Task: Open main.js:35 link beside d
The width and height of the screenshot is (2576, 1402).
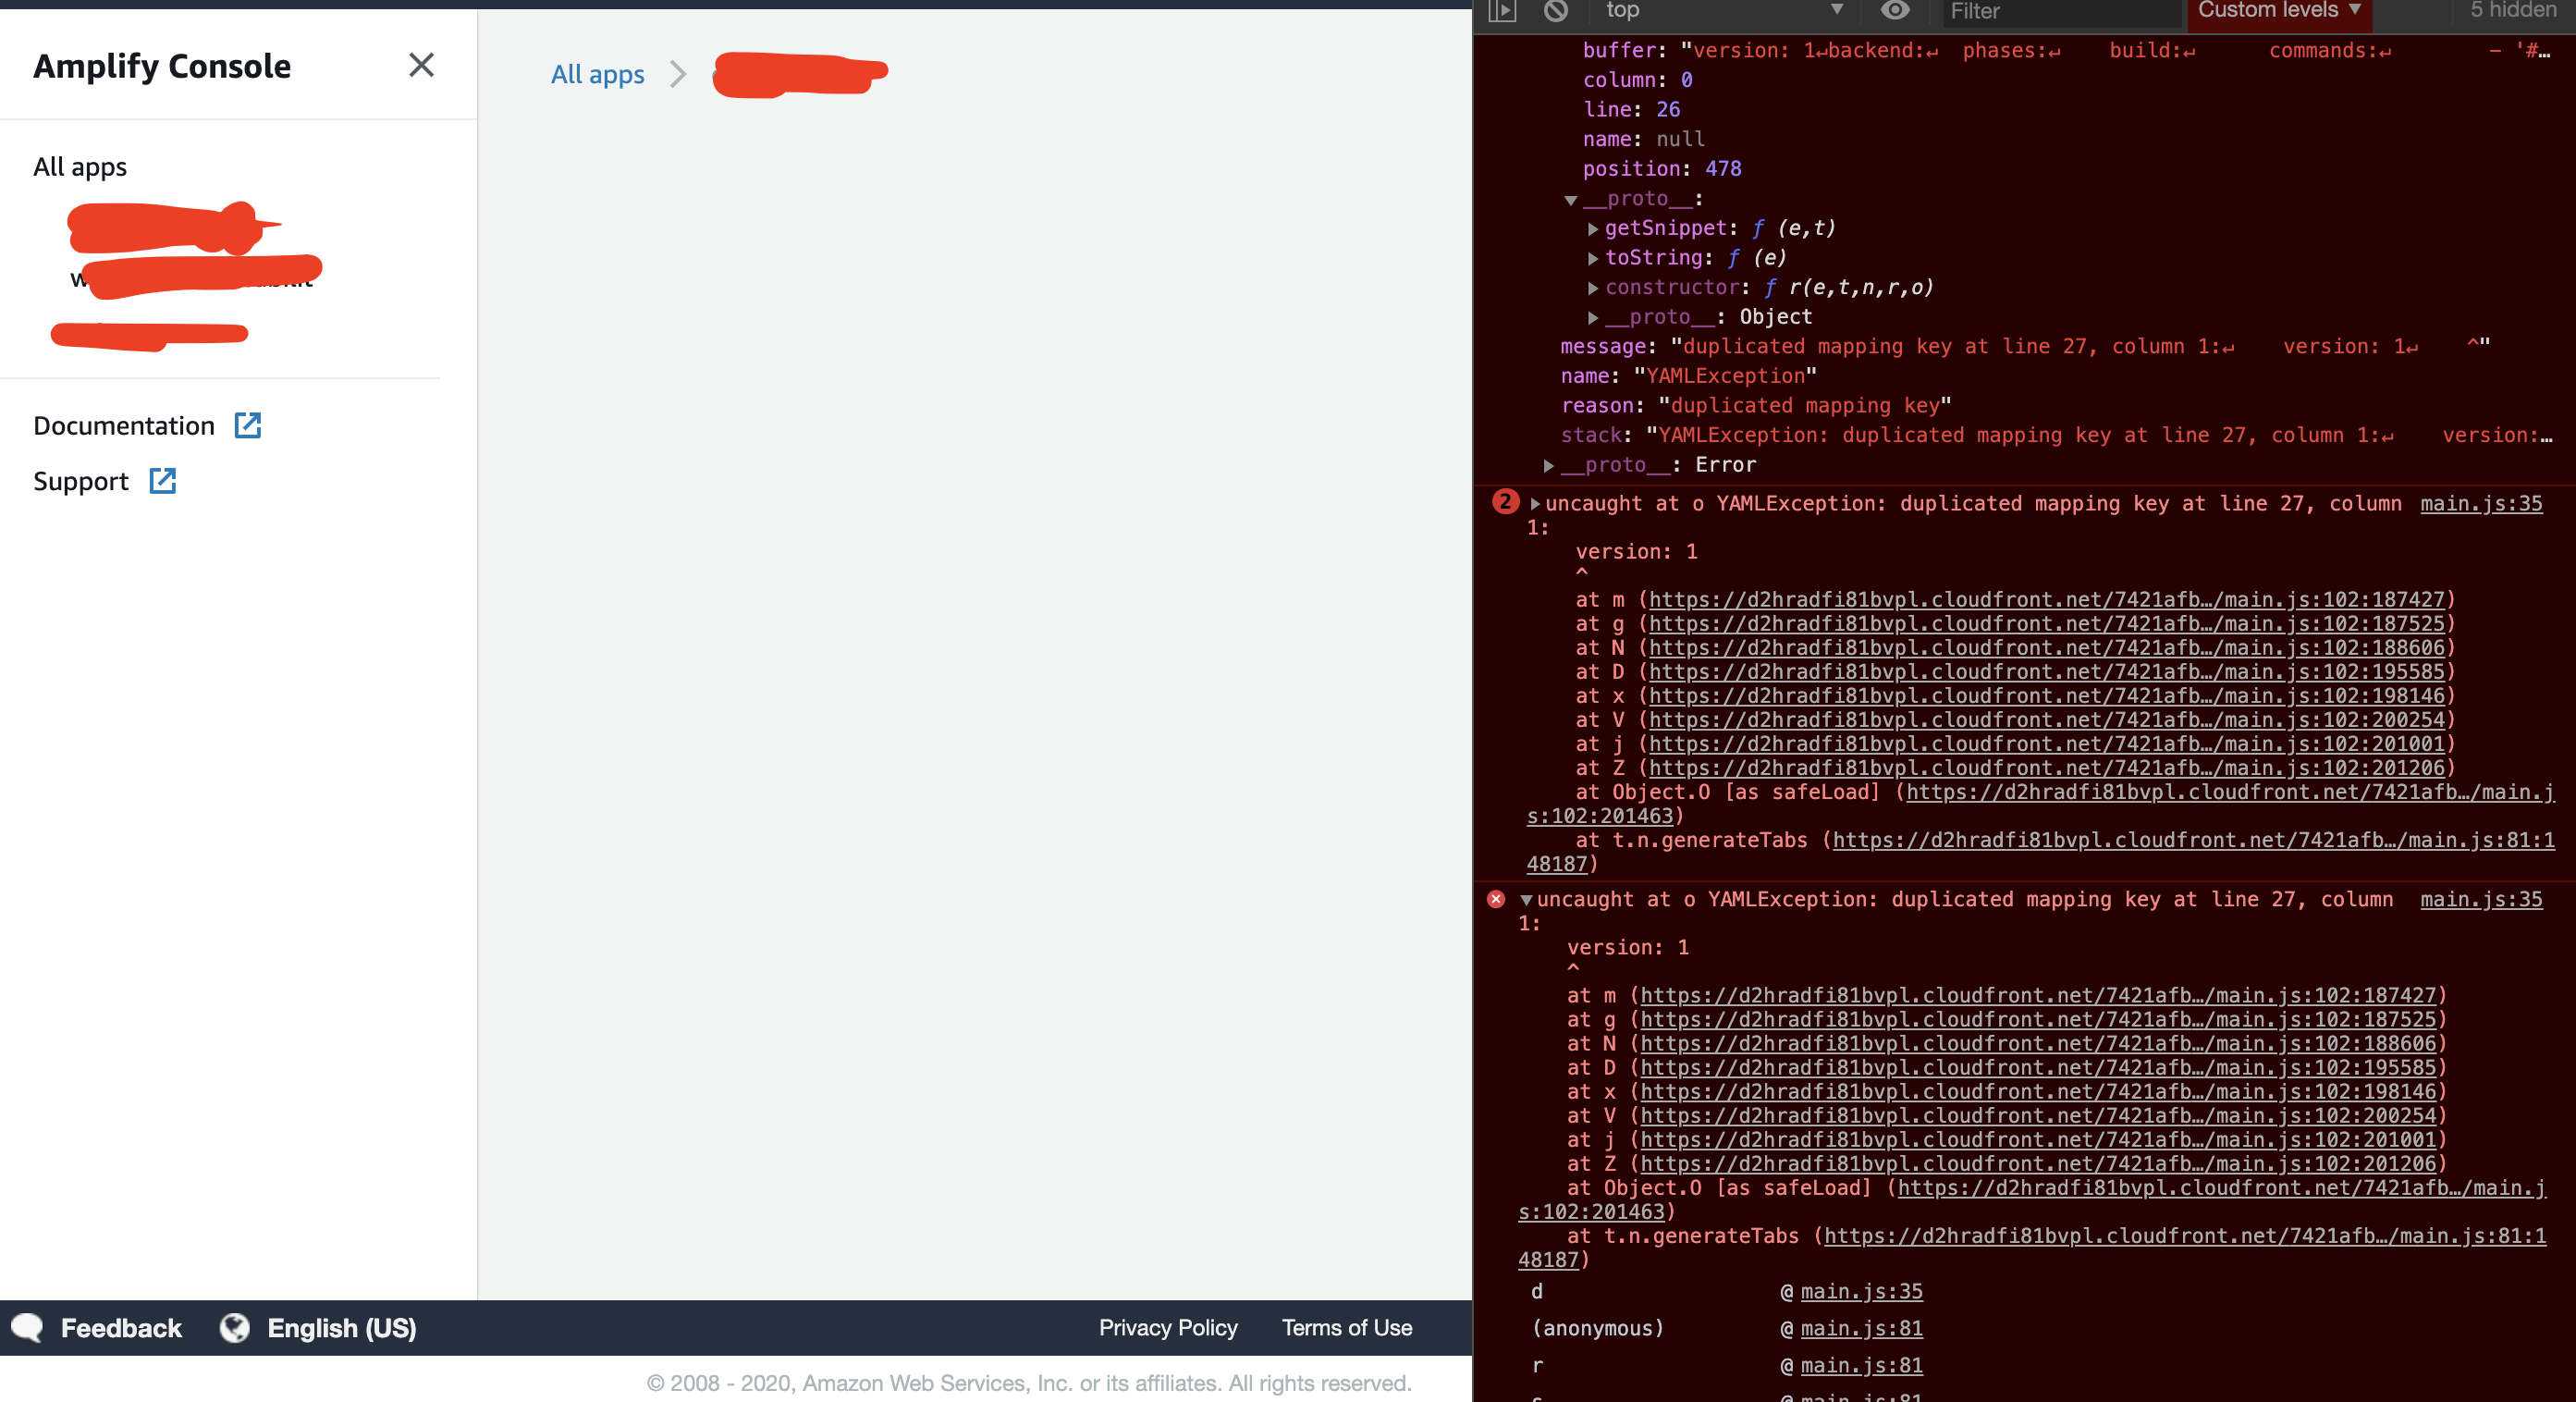Action: 1861,1292
